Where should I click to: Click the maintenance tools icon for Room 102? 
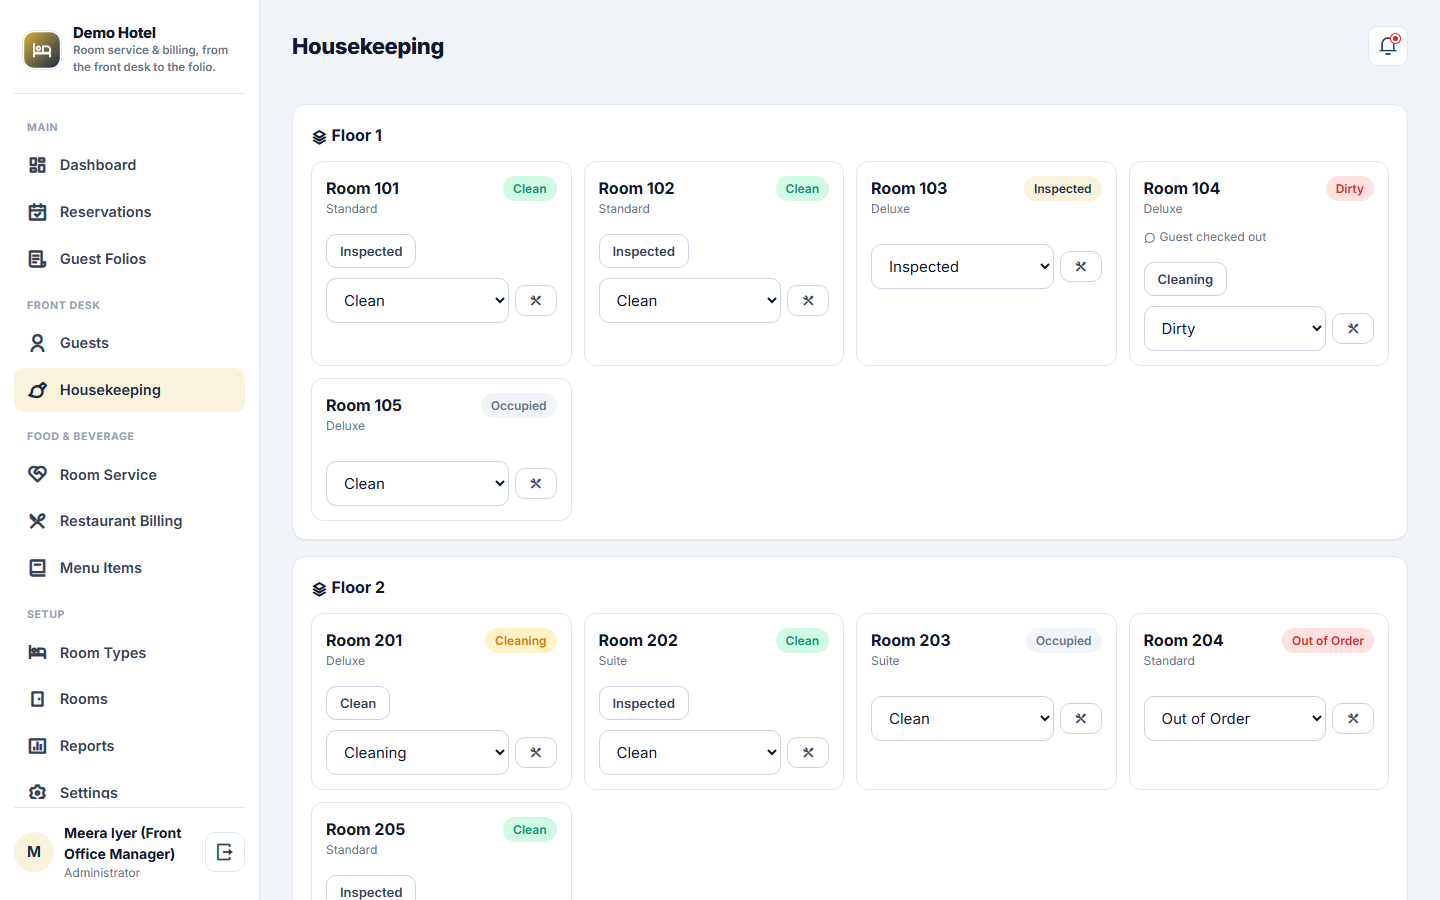point(808,301)
